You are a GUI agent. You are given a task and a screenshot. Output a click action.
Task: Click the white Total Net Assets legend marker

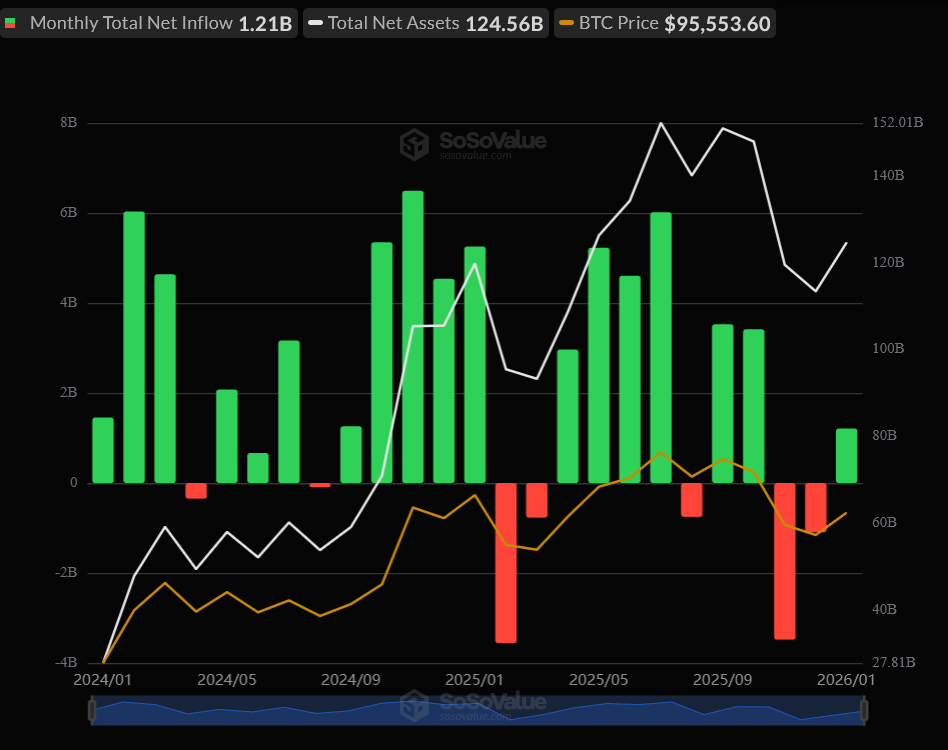(x=315, y=22)
